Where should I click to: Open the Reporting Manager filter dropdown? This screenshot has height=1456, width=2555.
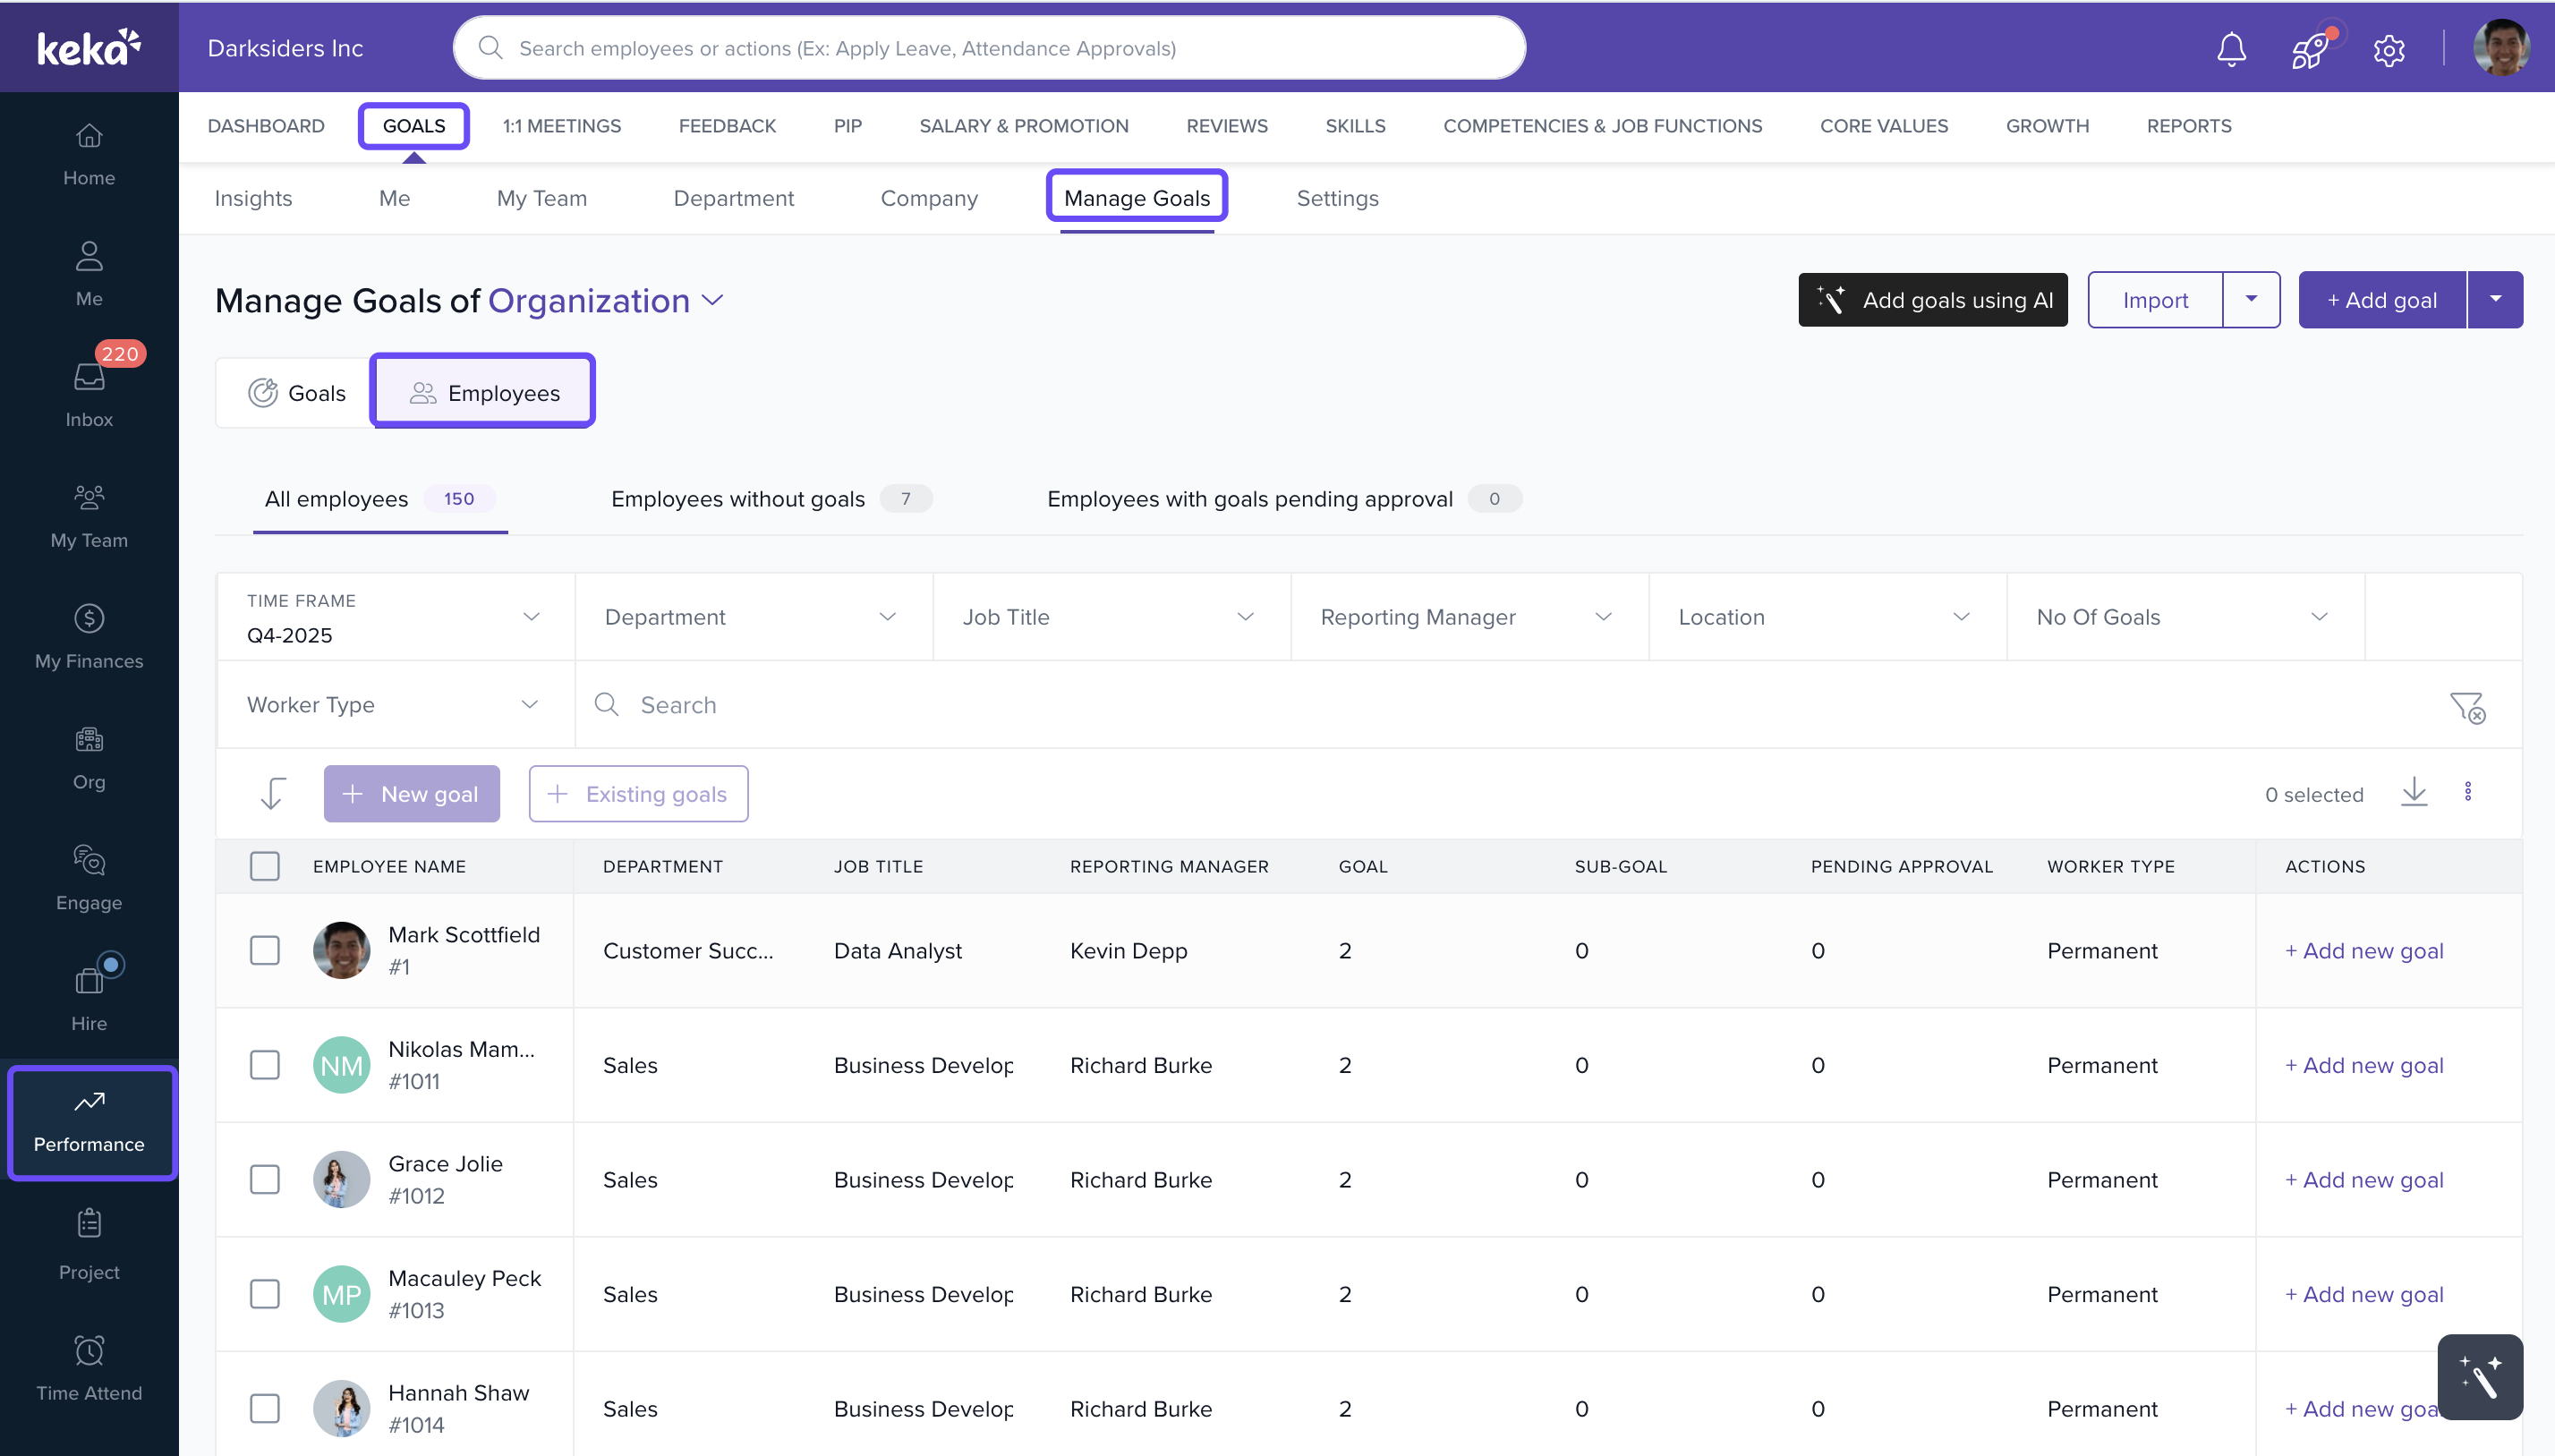point(1468,617)
